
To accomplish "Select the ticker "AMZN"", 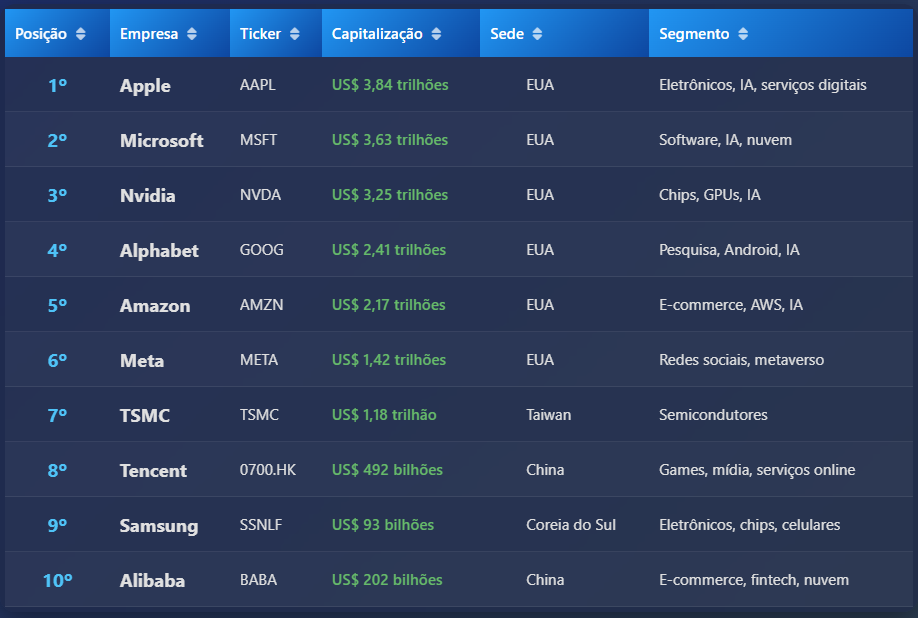I will tap(261, 305).
